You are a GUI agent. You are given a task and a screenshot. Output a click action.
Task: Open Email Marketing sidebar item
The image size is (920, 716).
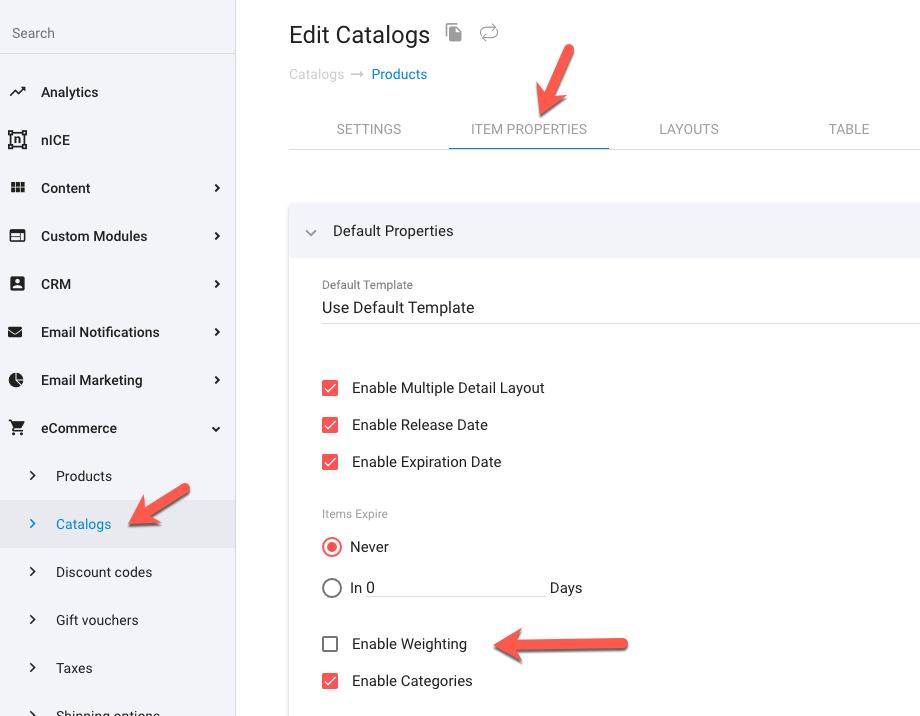point(92,380)
